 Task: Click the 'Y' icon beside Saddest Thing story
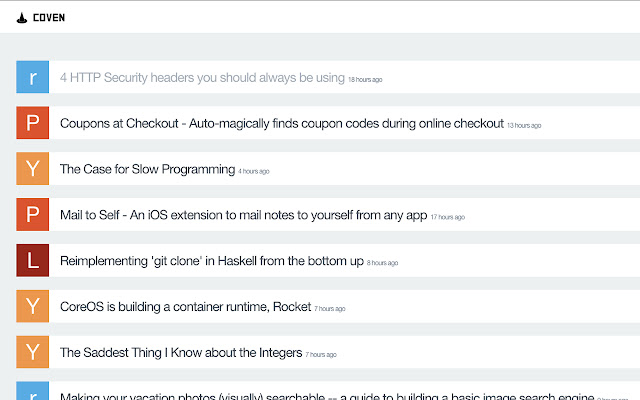tap(33, 352)
